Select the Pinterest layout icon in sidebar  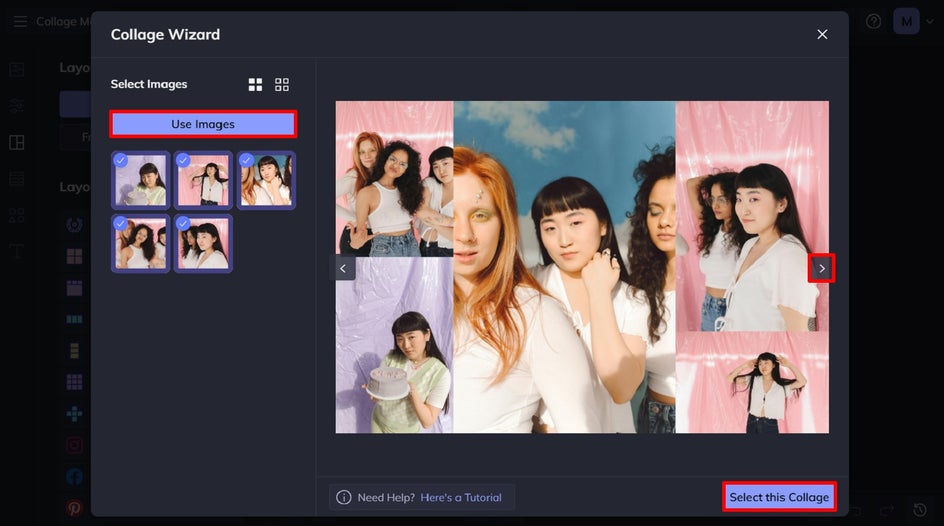point(74,508)
